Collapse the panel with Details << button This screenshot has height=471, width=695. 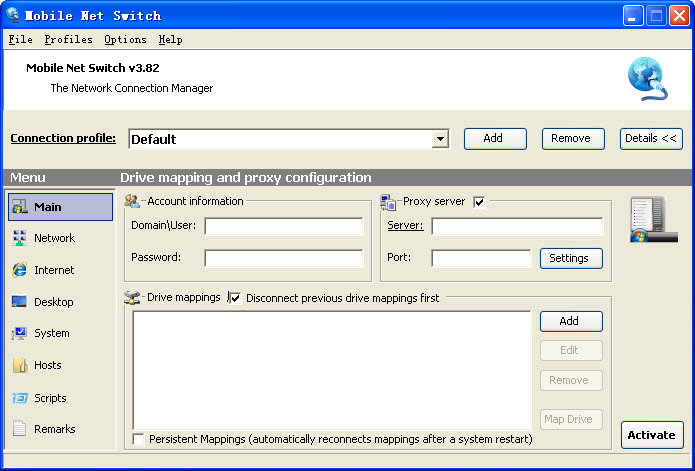coord(651,139)
